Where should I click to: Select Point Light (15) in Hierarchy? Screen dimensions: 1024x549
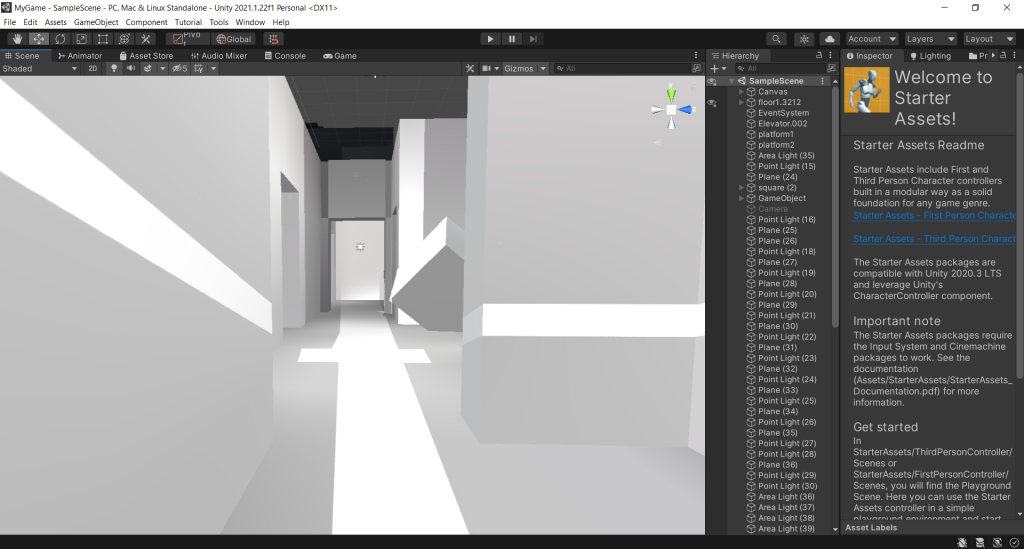click(786, 166)
